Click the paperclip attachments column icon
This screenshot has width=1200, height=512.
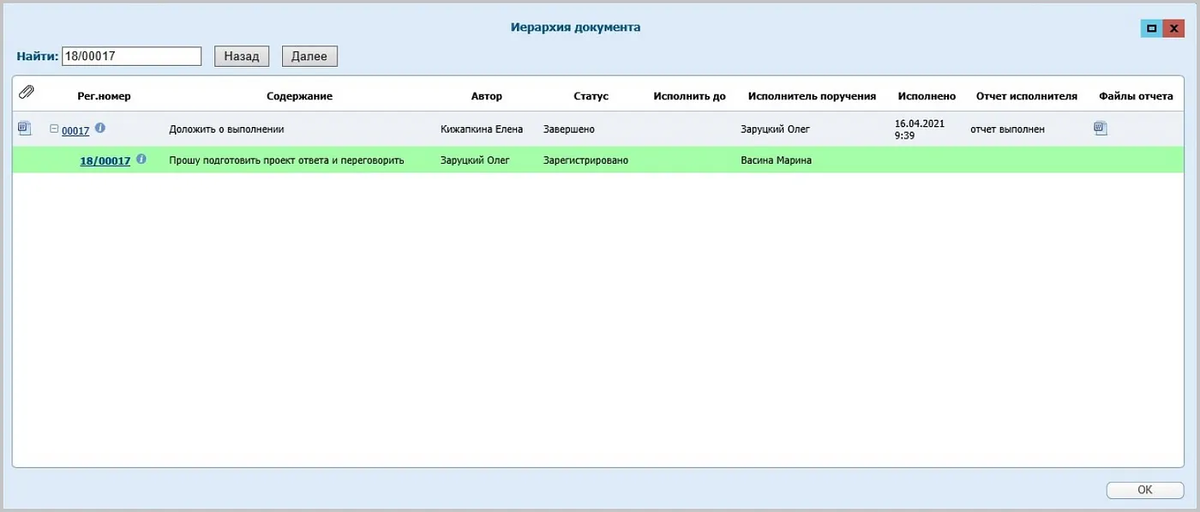[x=26, y=93]
